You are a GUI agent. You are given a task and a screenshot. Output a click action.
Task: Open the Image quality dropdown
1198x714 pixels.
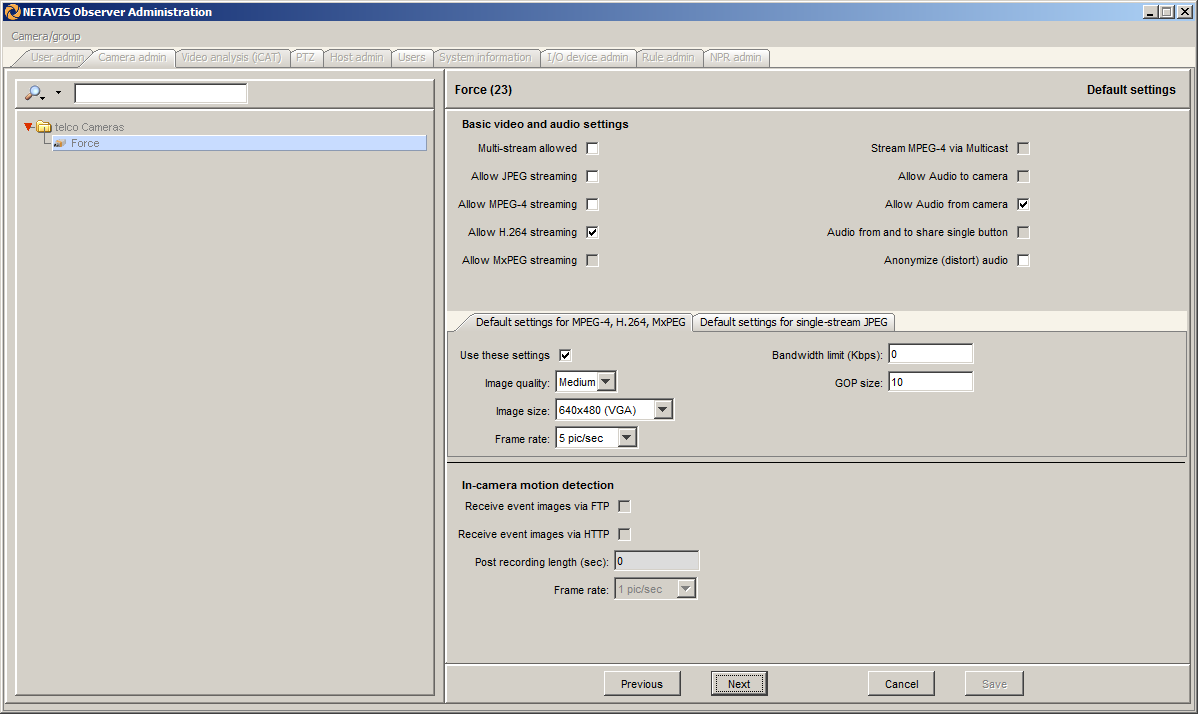coord(606,382)
